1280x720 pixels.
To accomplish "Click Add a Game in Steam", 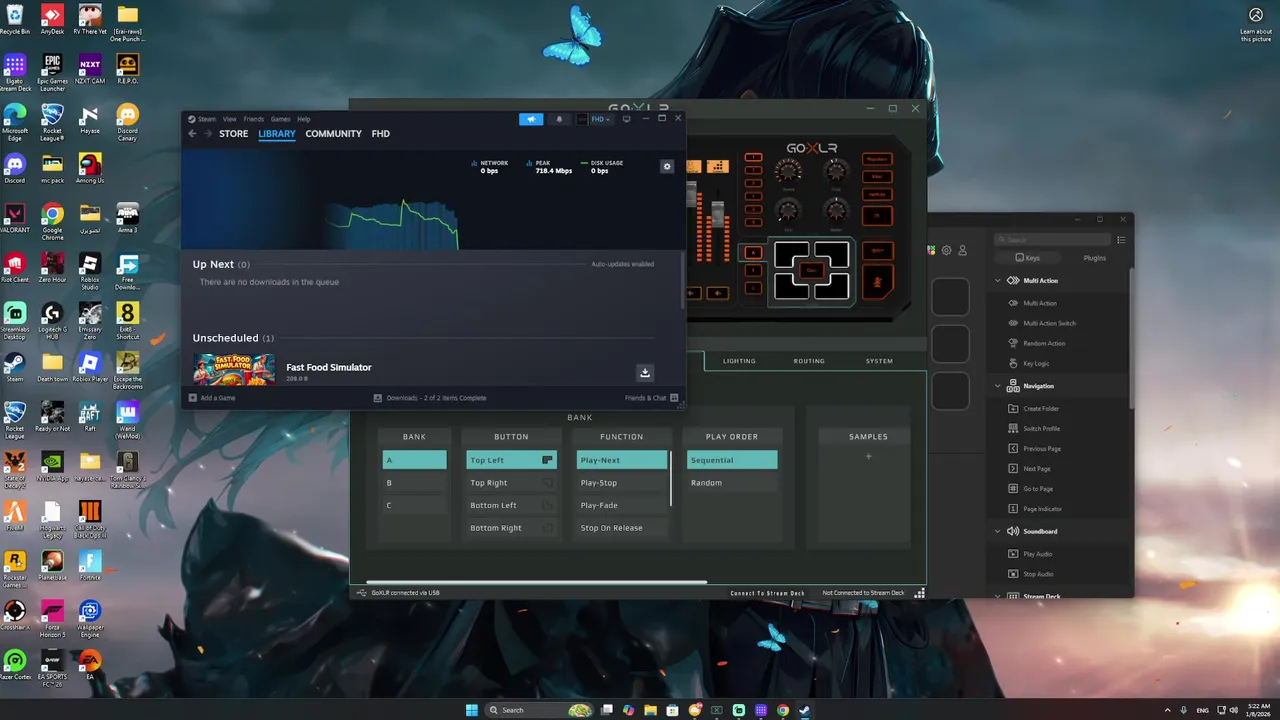I will pos(212,398).
